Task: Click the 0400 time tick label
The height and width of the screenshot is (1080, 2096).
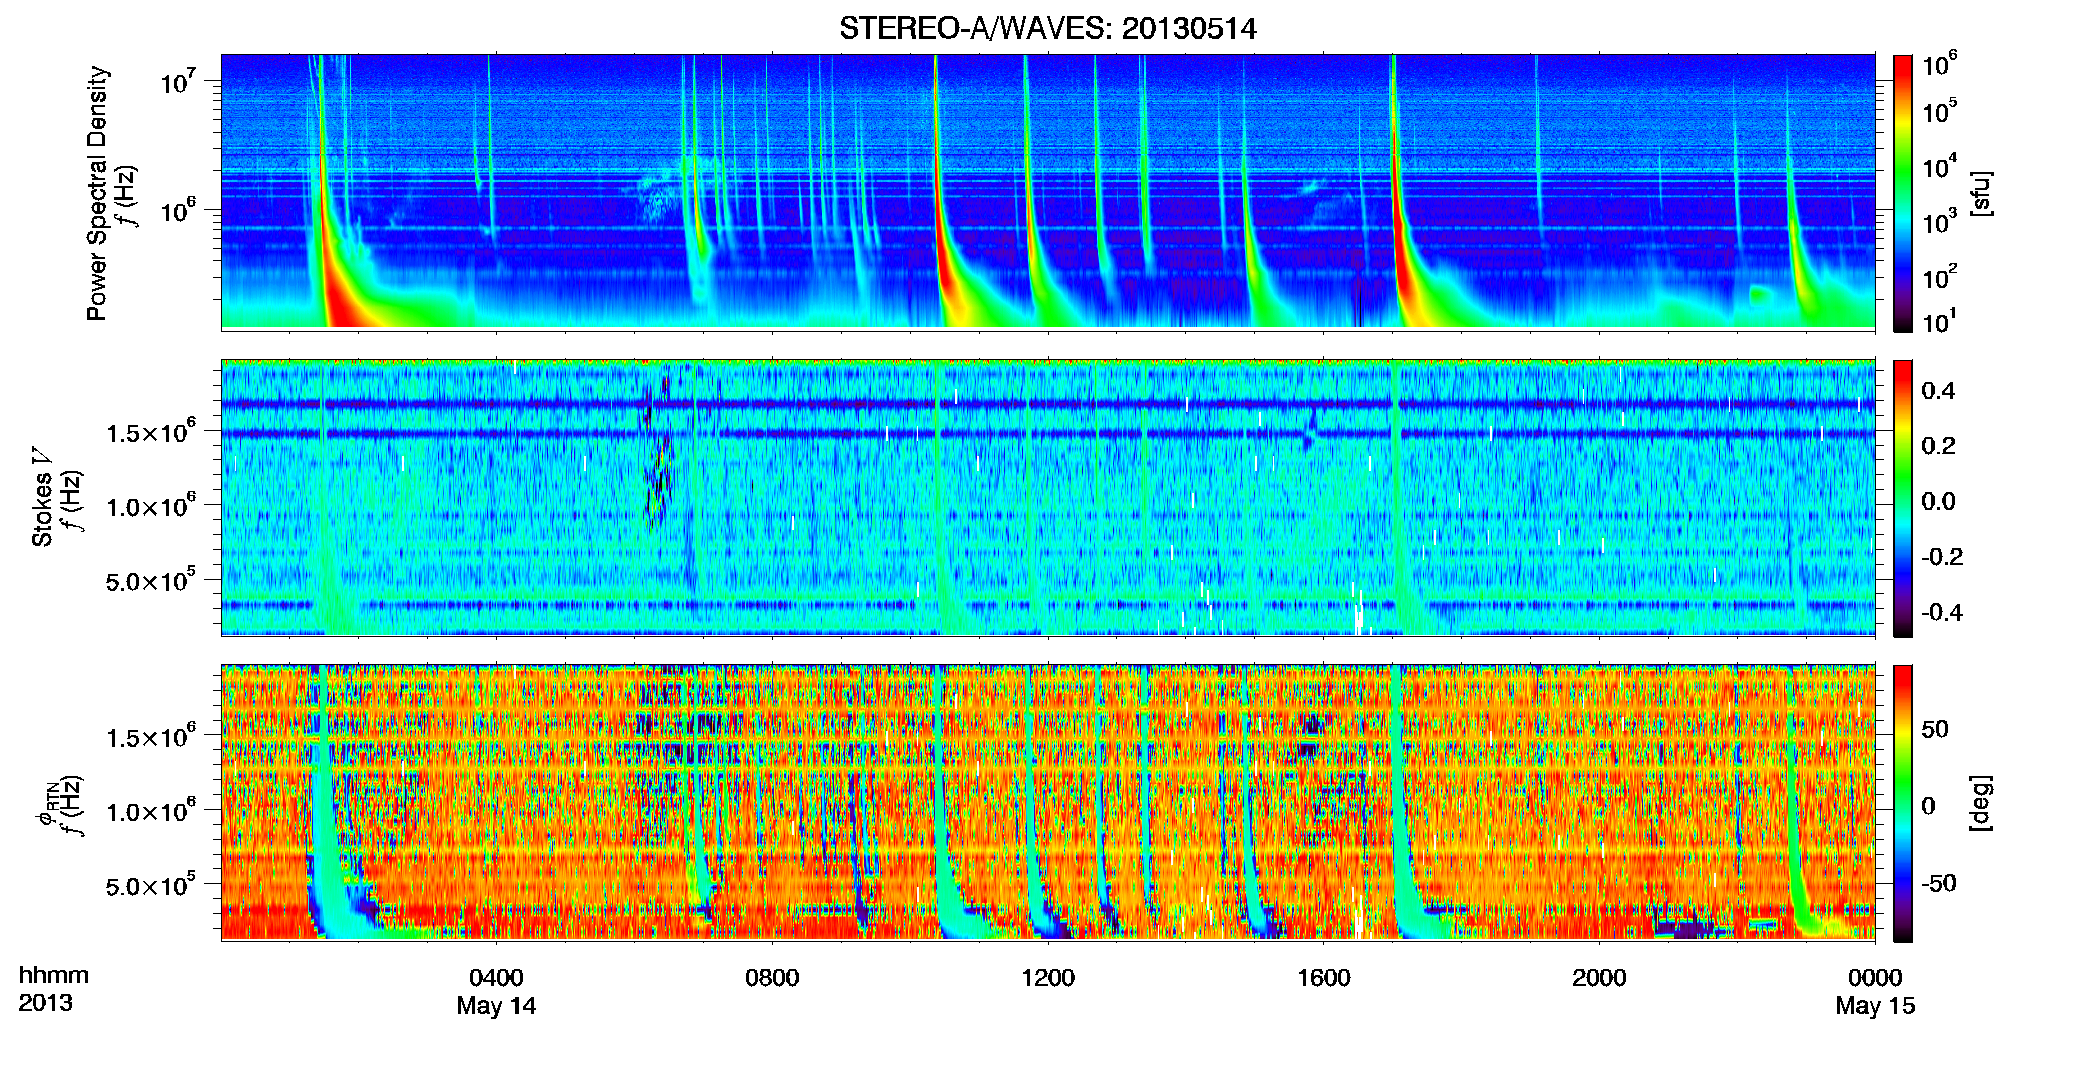Action: (496, 977)
